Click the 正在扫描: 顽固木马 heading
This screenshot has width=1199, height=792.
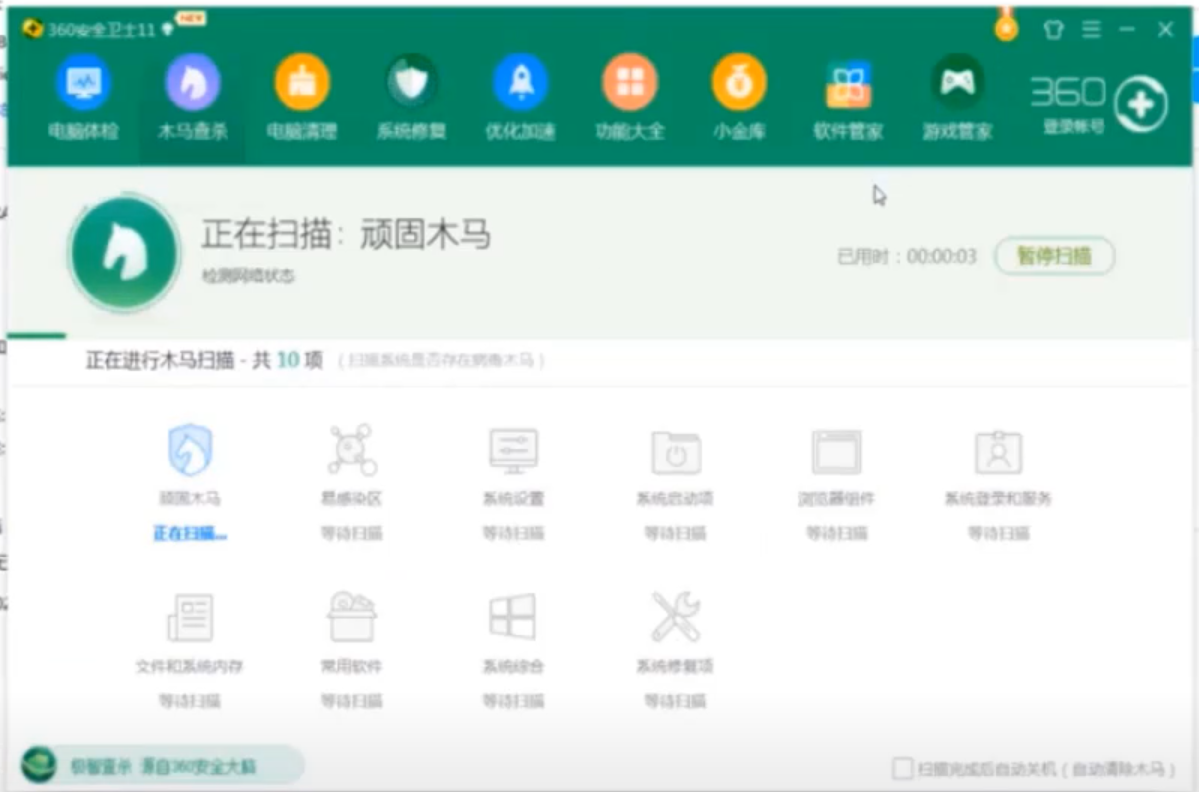point(346,233)
